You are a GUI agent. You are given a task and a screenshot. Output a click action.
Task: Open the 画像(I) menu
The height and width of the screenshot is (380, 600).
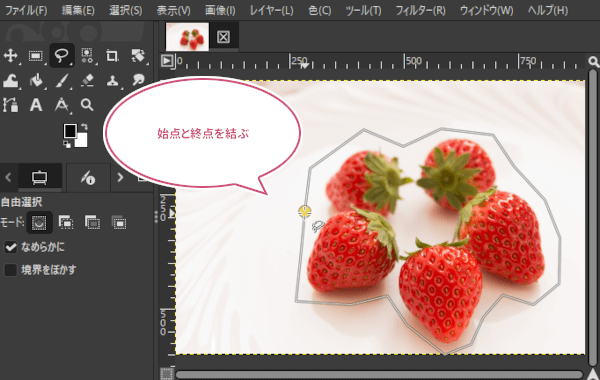coord(220,10)
